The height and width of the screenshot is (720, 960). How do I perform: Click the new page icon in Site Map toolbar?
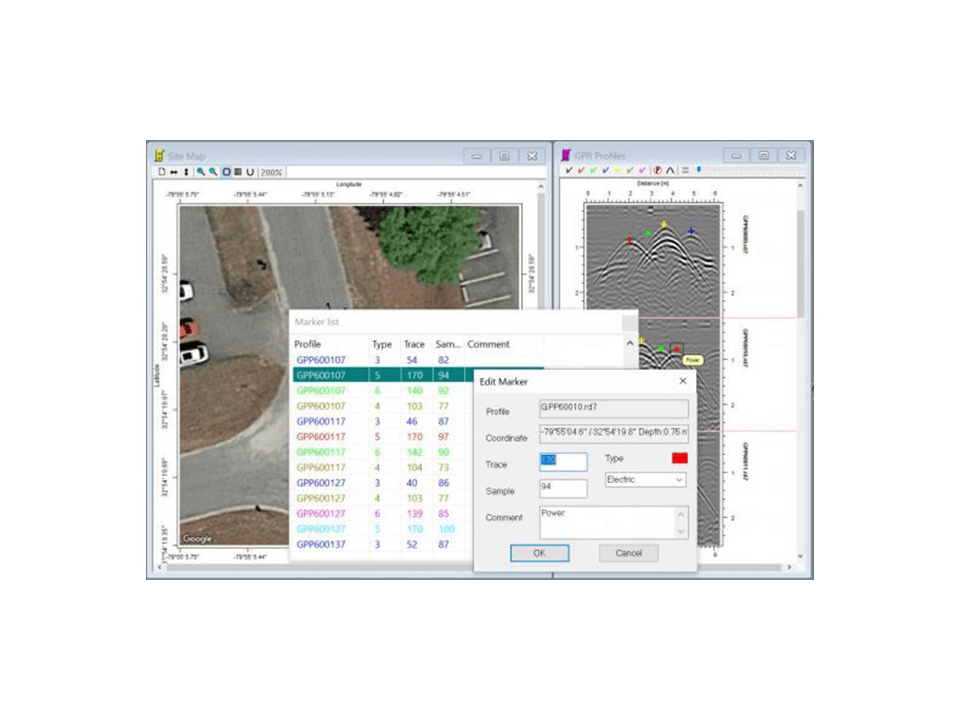[x=162, y=172]
